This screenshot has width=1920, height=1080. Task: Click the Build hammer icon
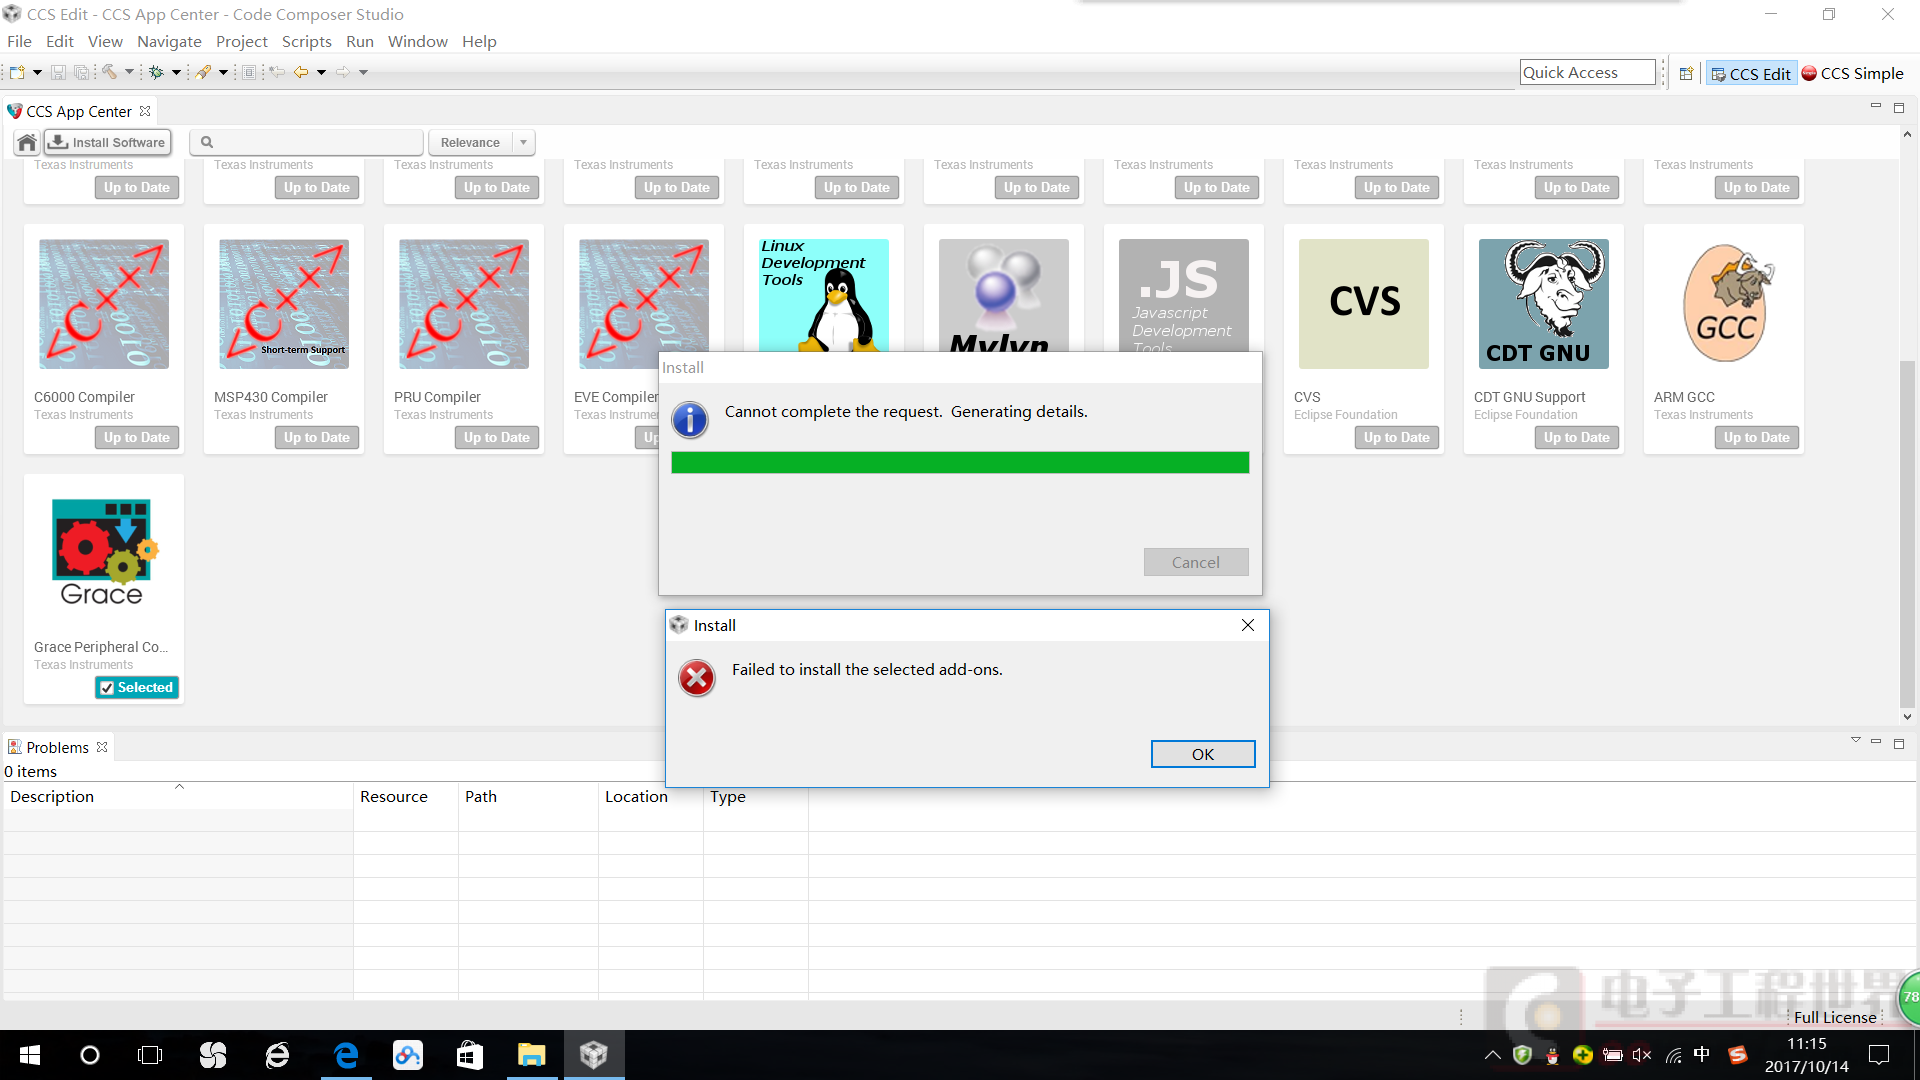pos(110,72)
